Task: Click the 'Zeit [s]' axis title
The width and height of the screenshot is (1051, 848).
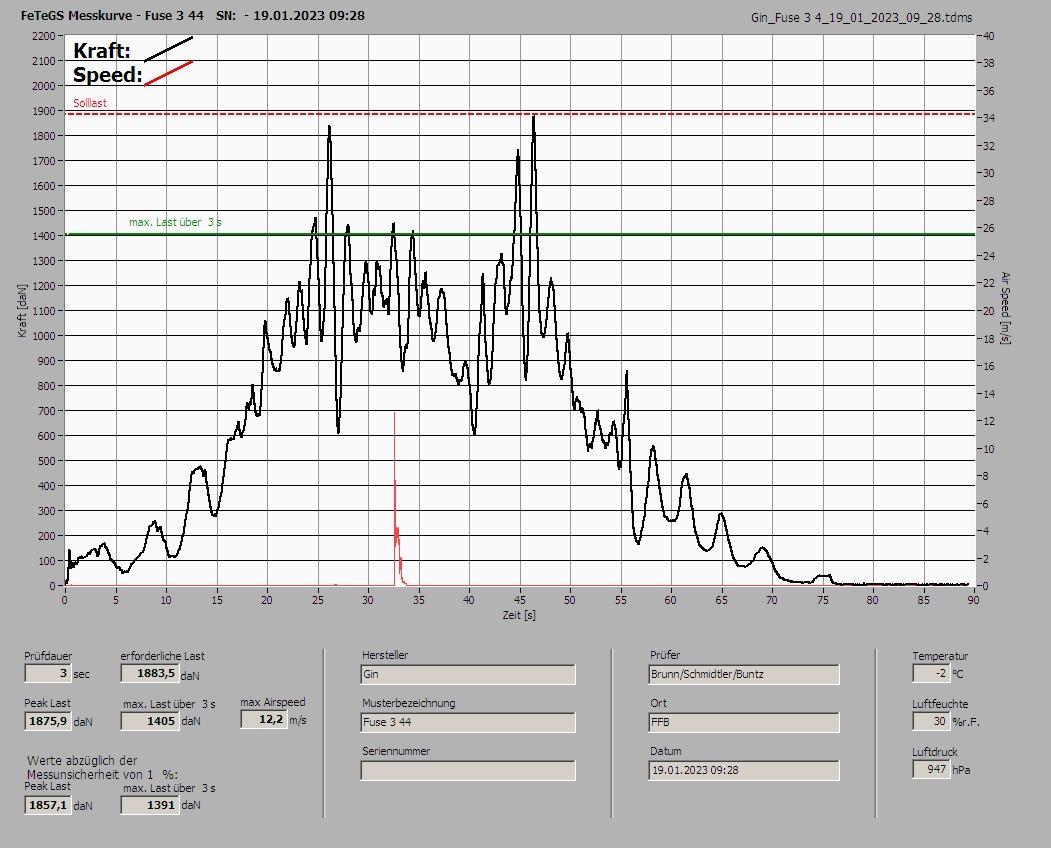Action: (519, 615)
